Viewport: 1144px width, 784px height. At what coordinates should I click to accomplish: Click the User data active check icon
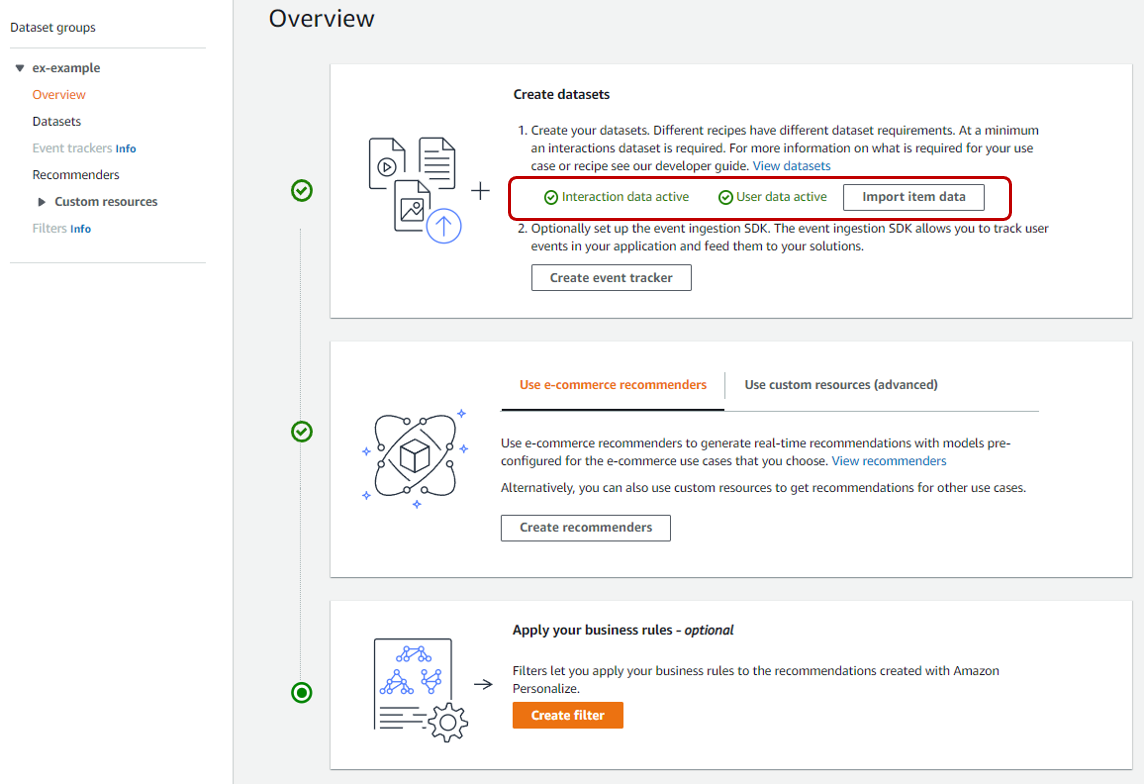[725, 198]
